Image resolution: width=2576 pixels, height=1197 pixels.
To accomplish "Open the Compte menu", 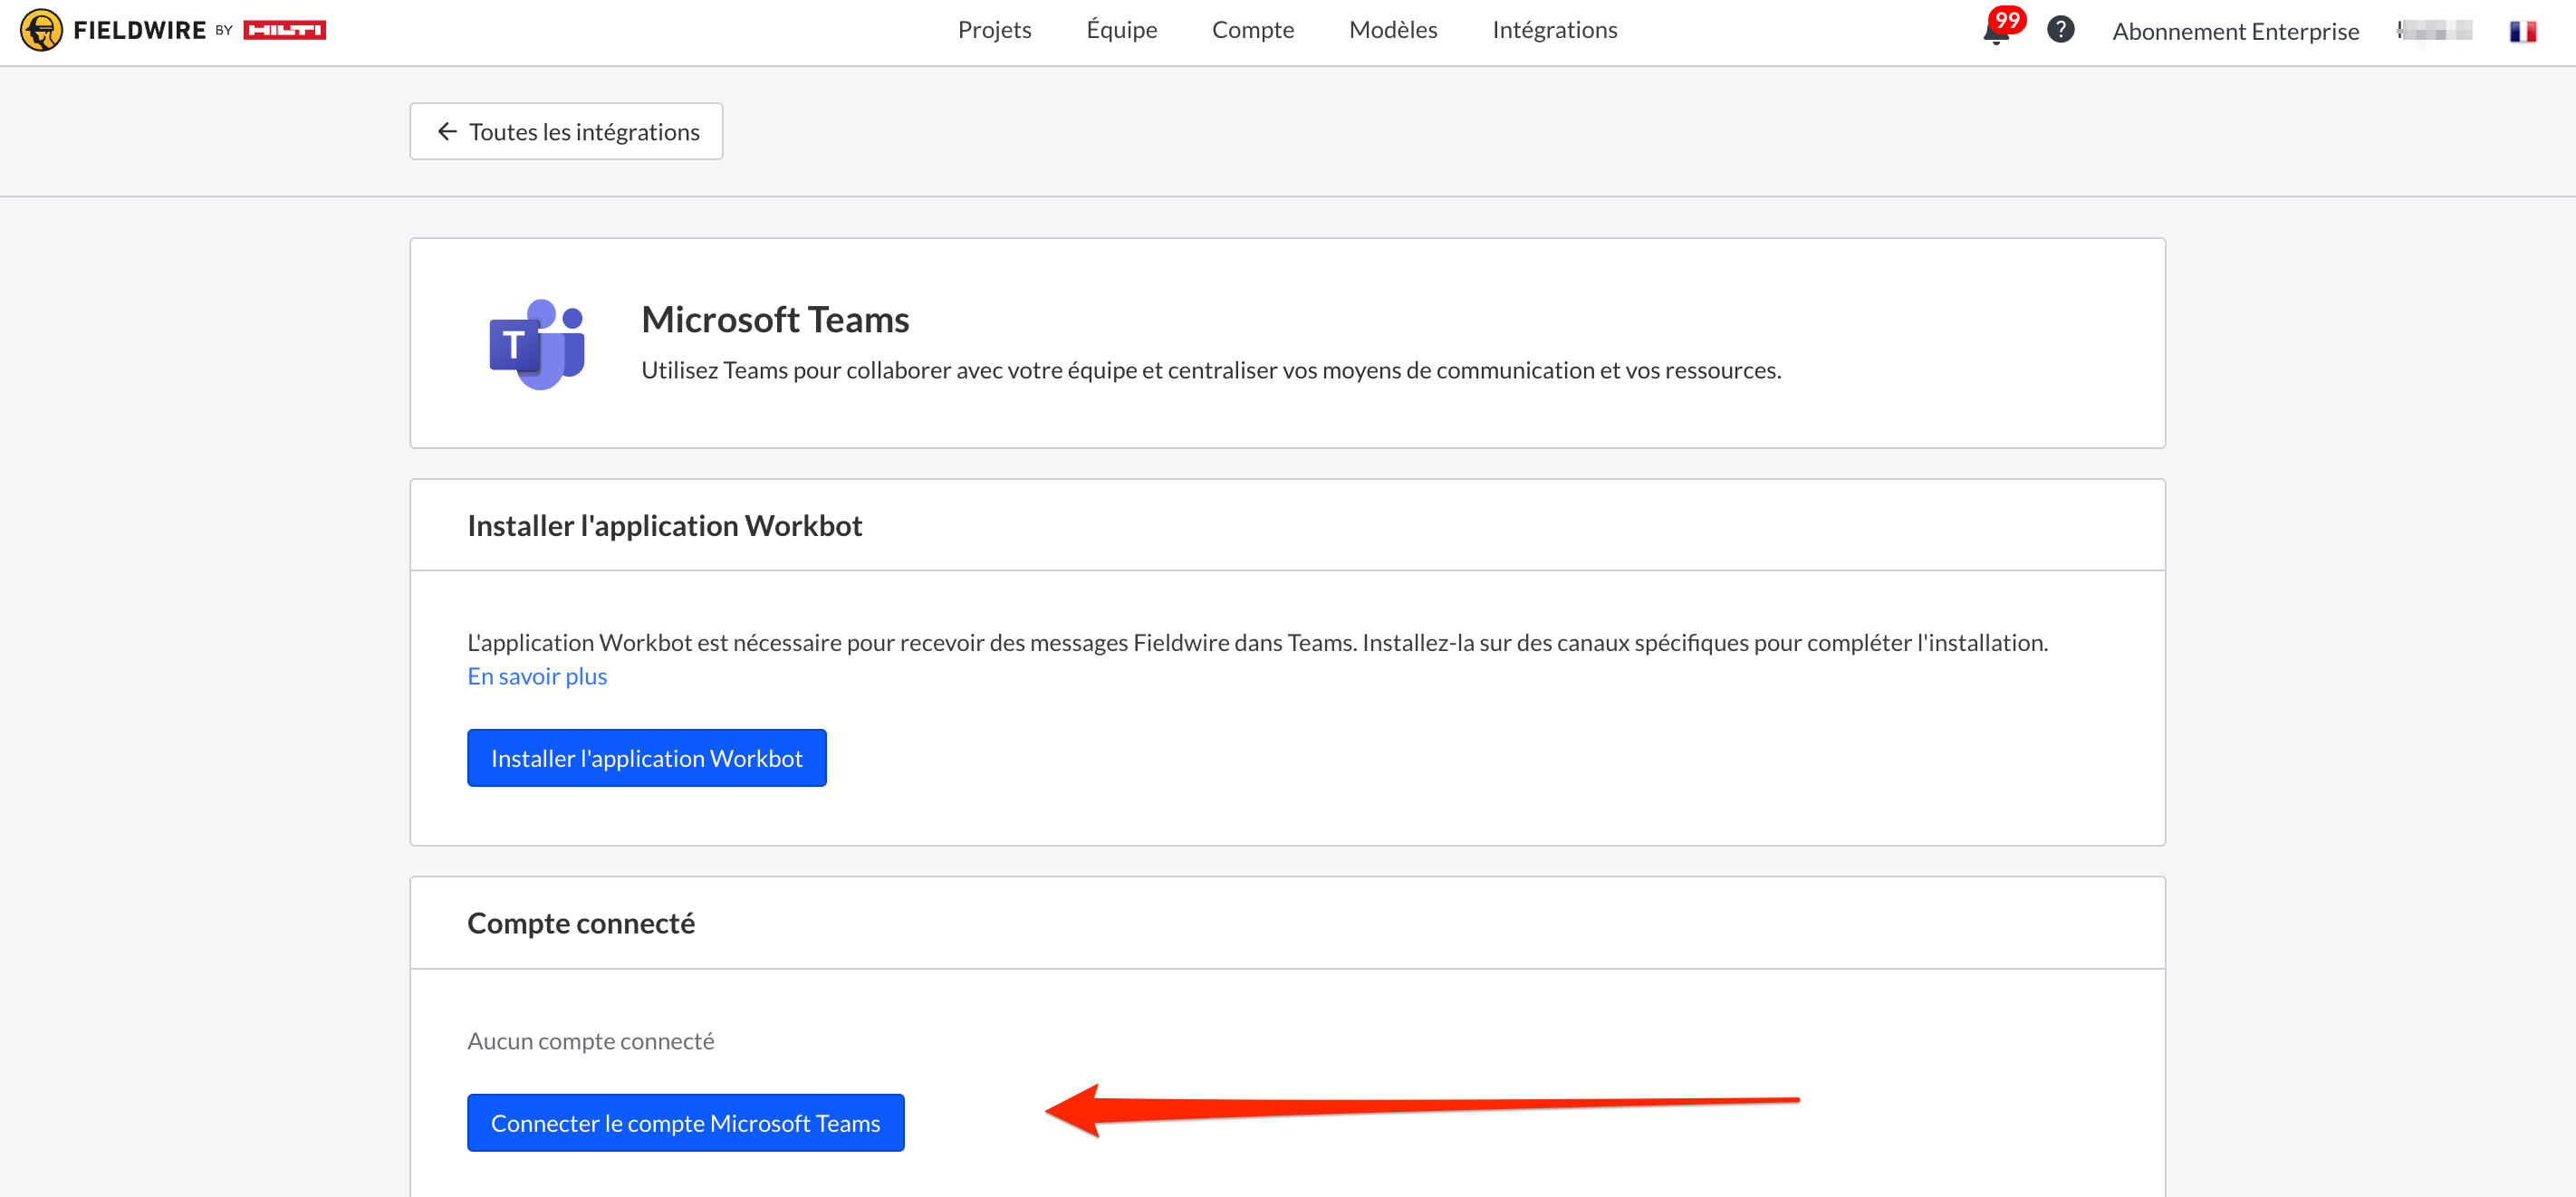I will click(x=1252, y=30).
